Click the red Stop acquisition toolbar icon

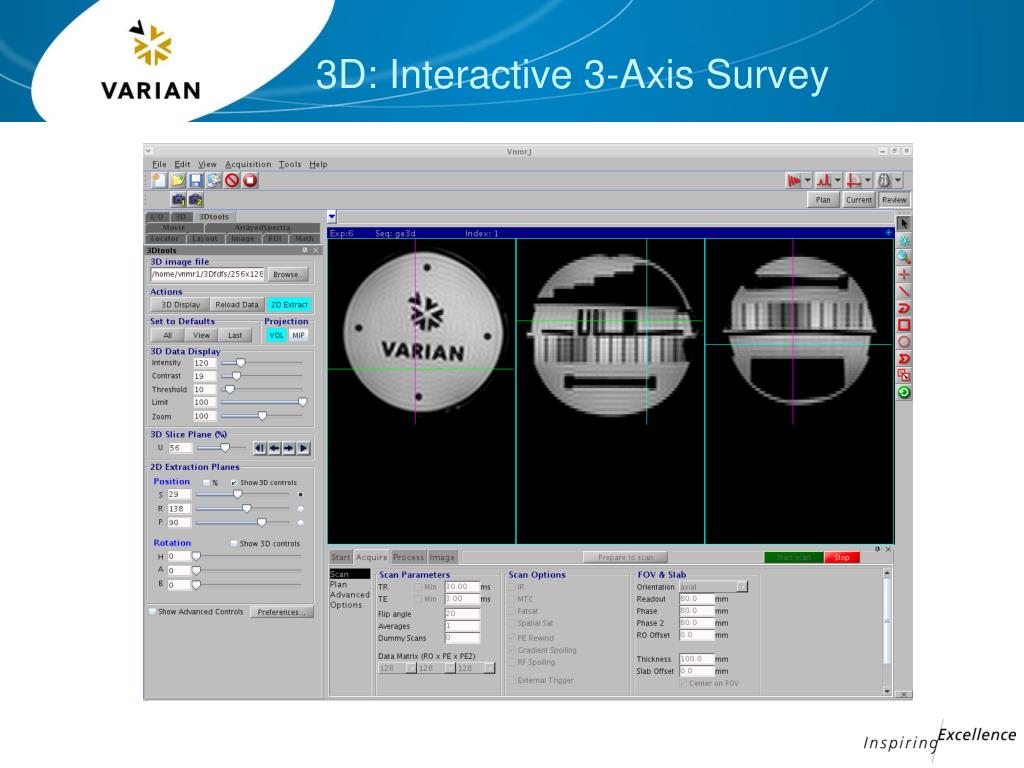coord(250,181)
